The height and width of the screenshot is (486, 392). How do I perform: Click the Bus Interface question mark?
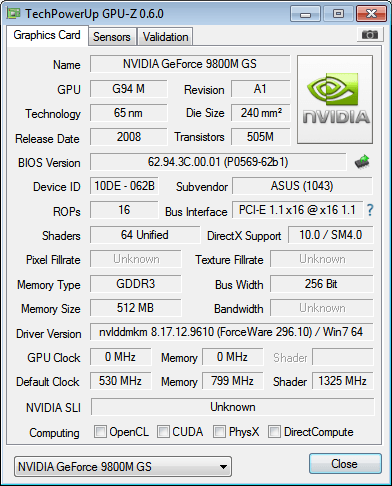pyautogui.click(x=370, y=210)
